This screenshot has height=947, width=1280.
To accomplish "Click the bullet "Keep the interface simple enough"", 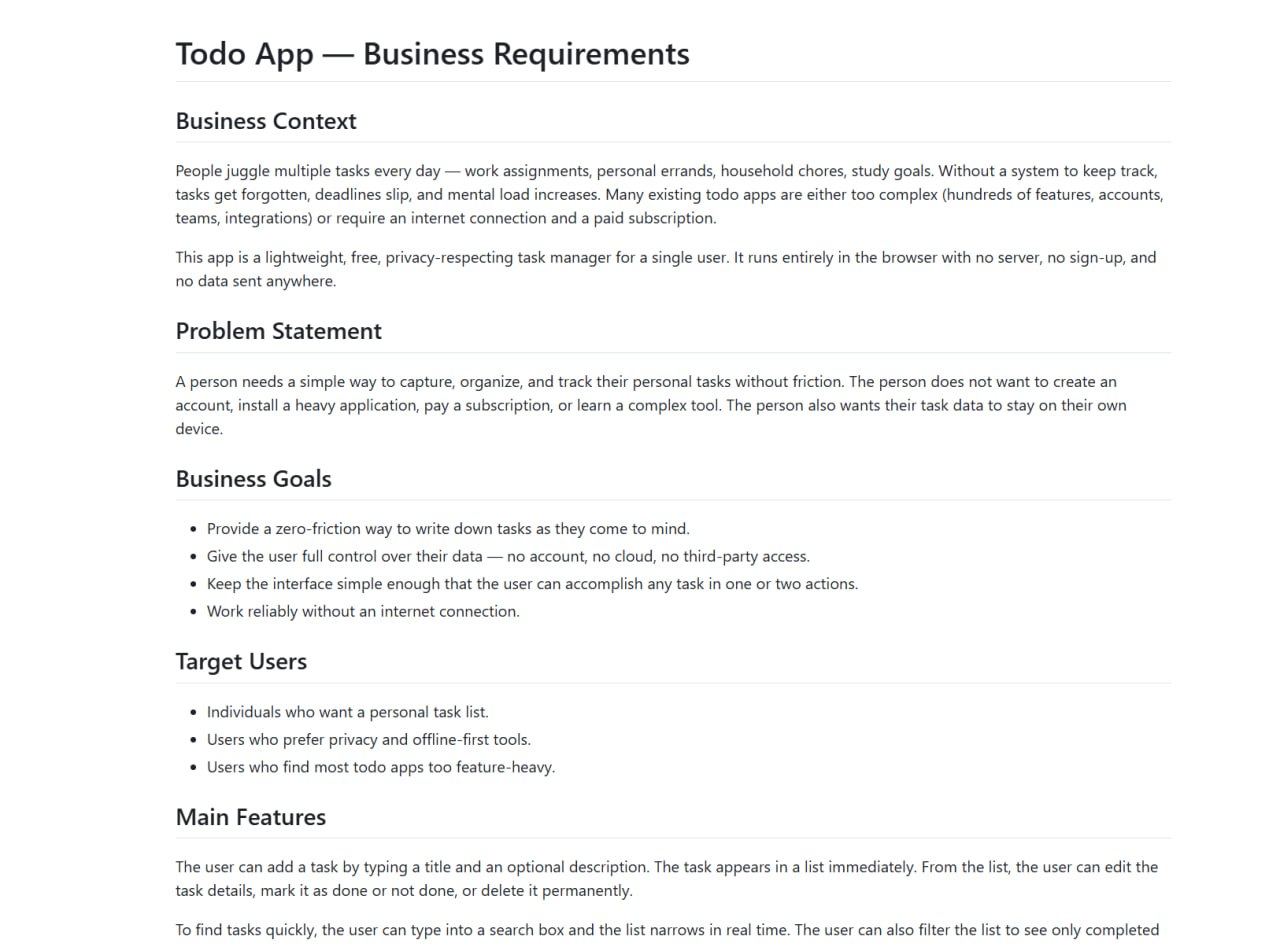I will [x=532, y=584].
